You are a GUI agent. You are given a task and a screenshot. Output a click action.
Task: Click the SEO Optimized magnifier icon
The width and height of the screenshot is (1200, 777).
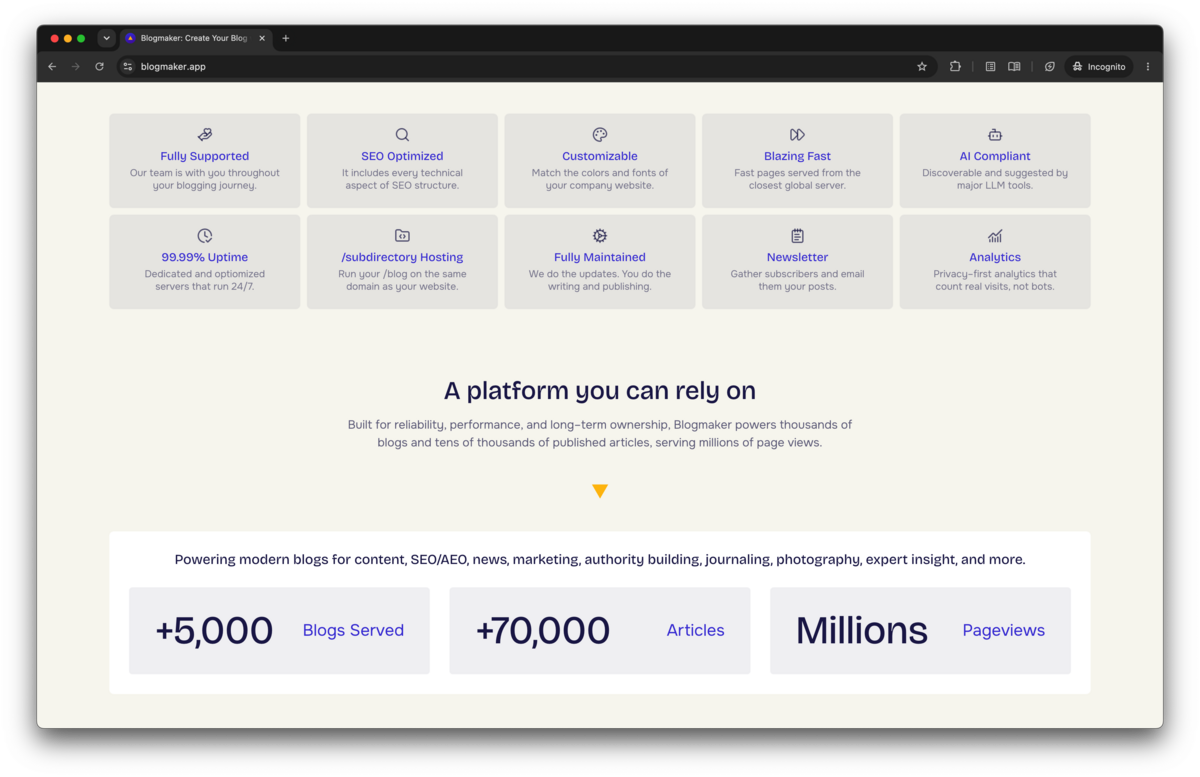(402, 134)
